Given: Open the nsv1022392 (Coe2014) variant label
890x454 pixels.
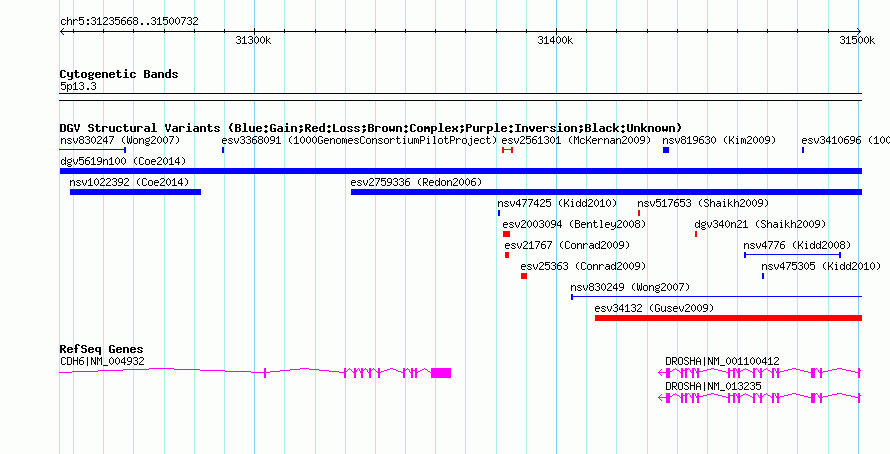Looking at the screenshot, I should pyautogui.click(x=129, y=182).
